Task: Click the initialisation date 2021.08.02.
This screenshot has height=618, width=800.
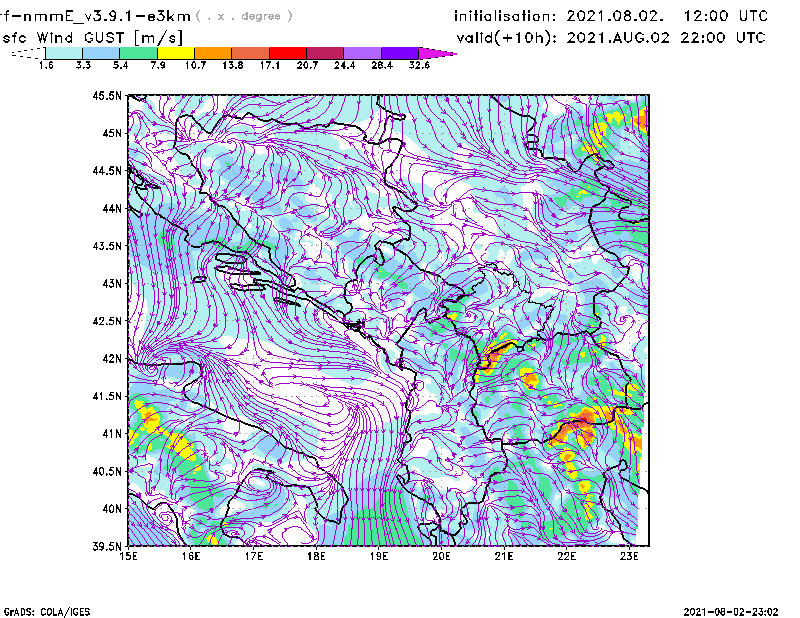Action: pos(615,16)
